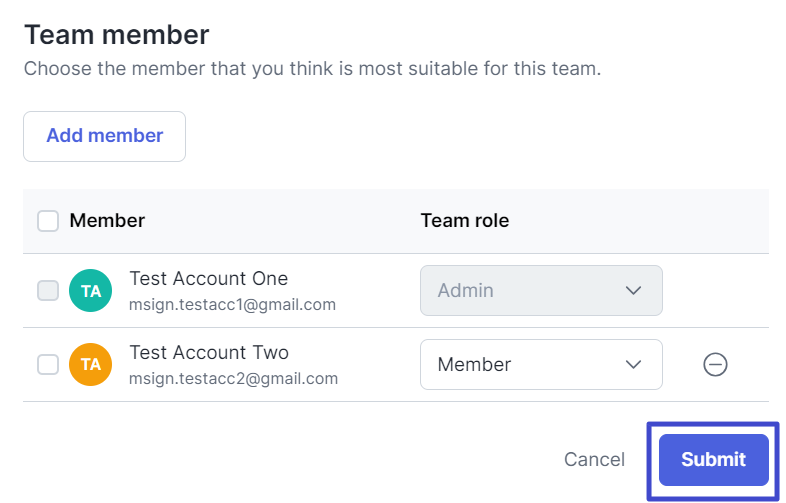
Task: Click chevron in Member role dropdown
Action: coord(633,365)
